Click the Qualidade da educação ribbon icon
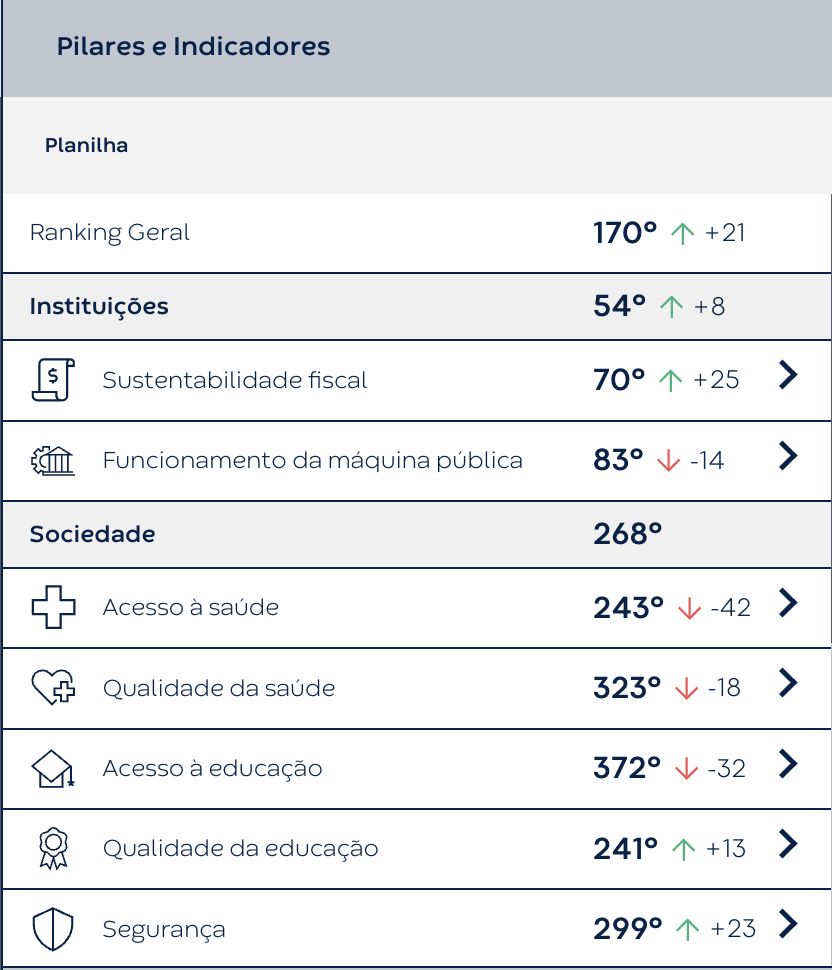This screenshot has width=832, height=970. click(x=53, y=848)
